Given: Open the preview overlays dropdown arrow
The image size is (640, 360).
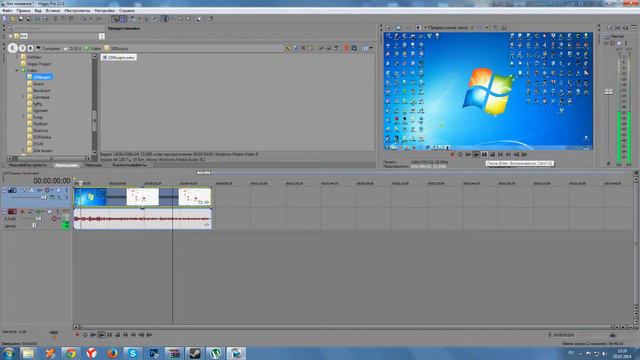Looking at the screenshot, I should [487, 27].
